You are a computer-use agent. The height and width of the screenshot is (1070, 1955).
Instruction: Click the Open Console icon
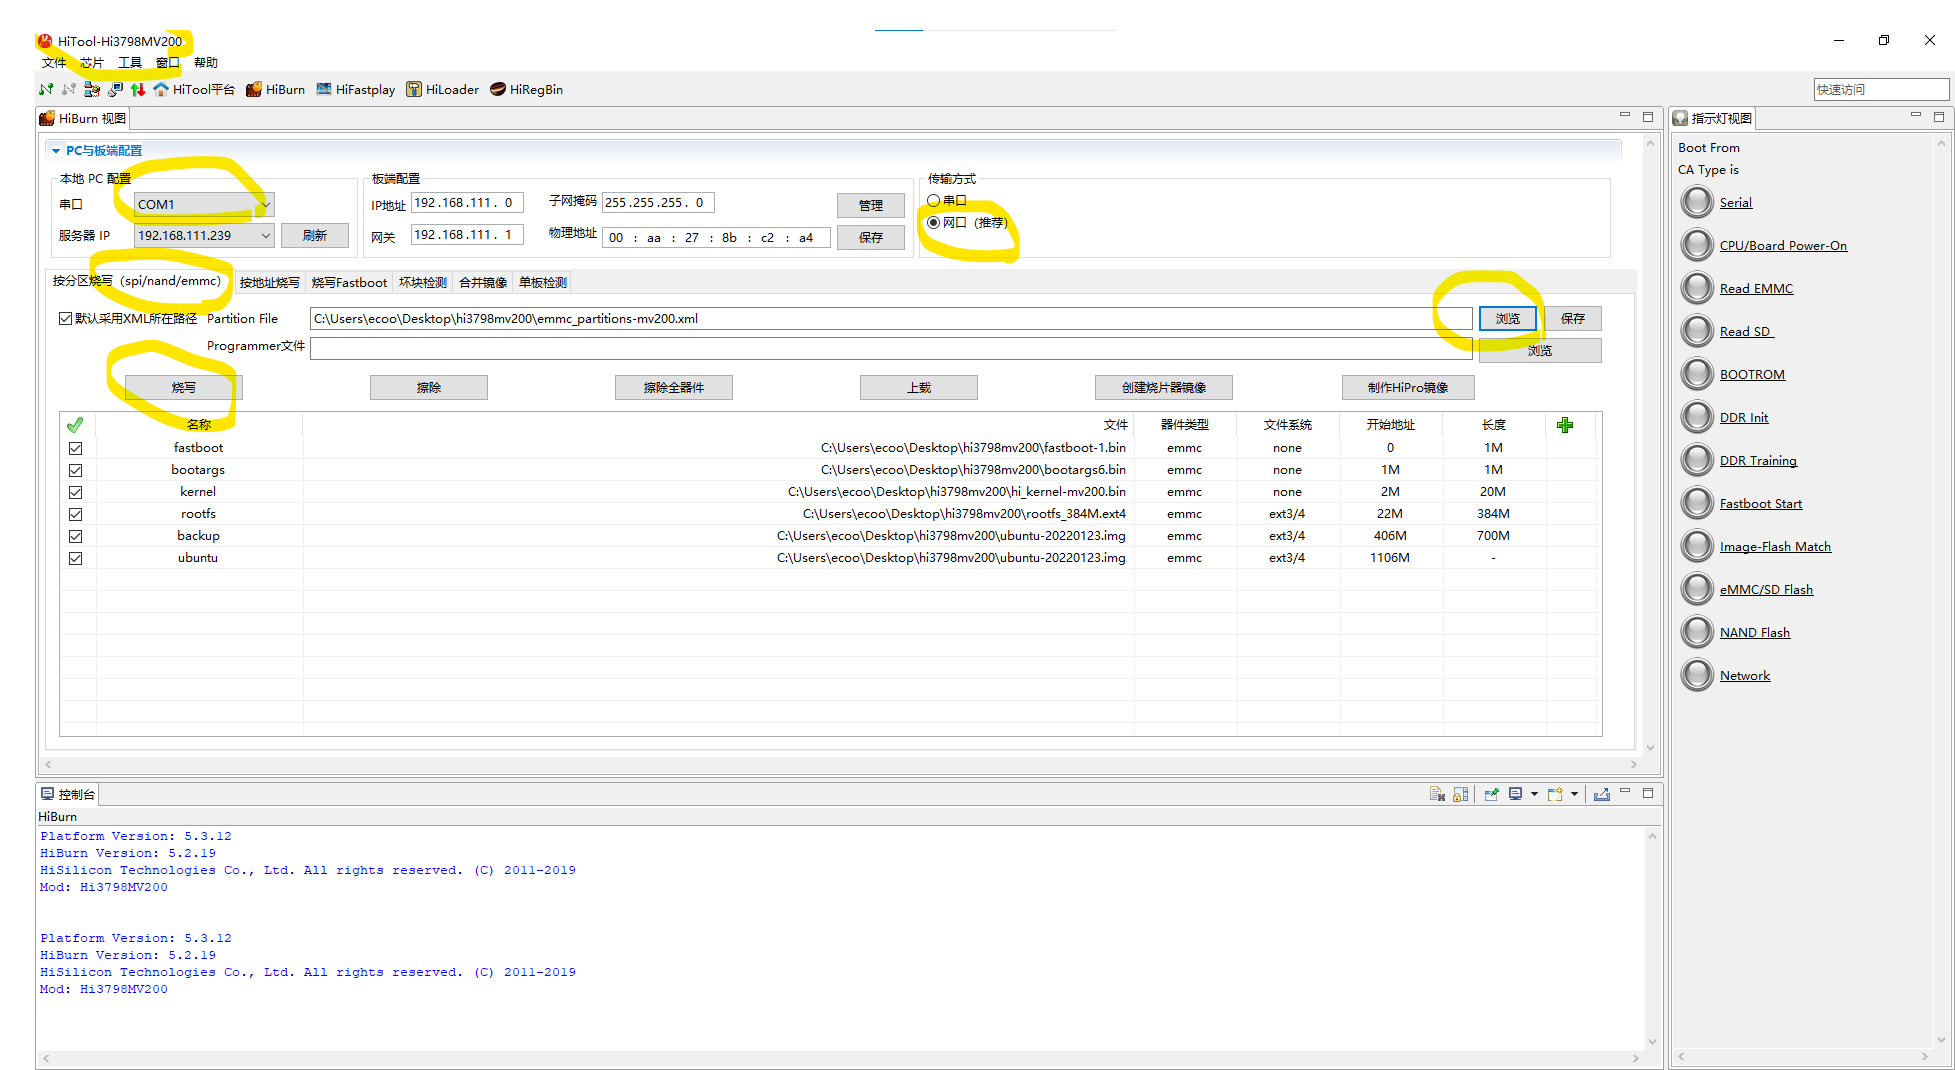click(x=1555, y=794)
